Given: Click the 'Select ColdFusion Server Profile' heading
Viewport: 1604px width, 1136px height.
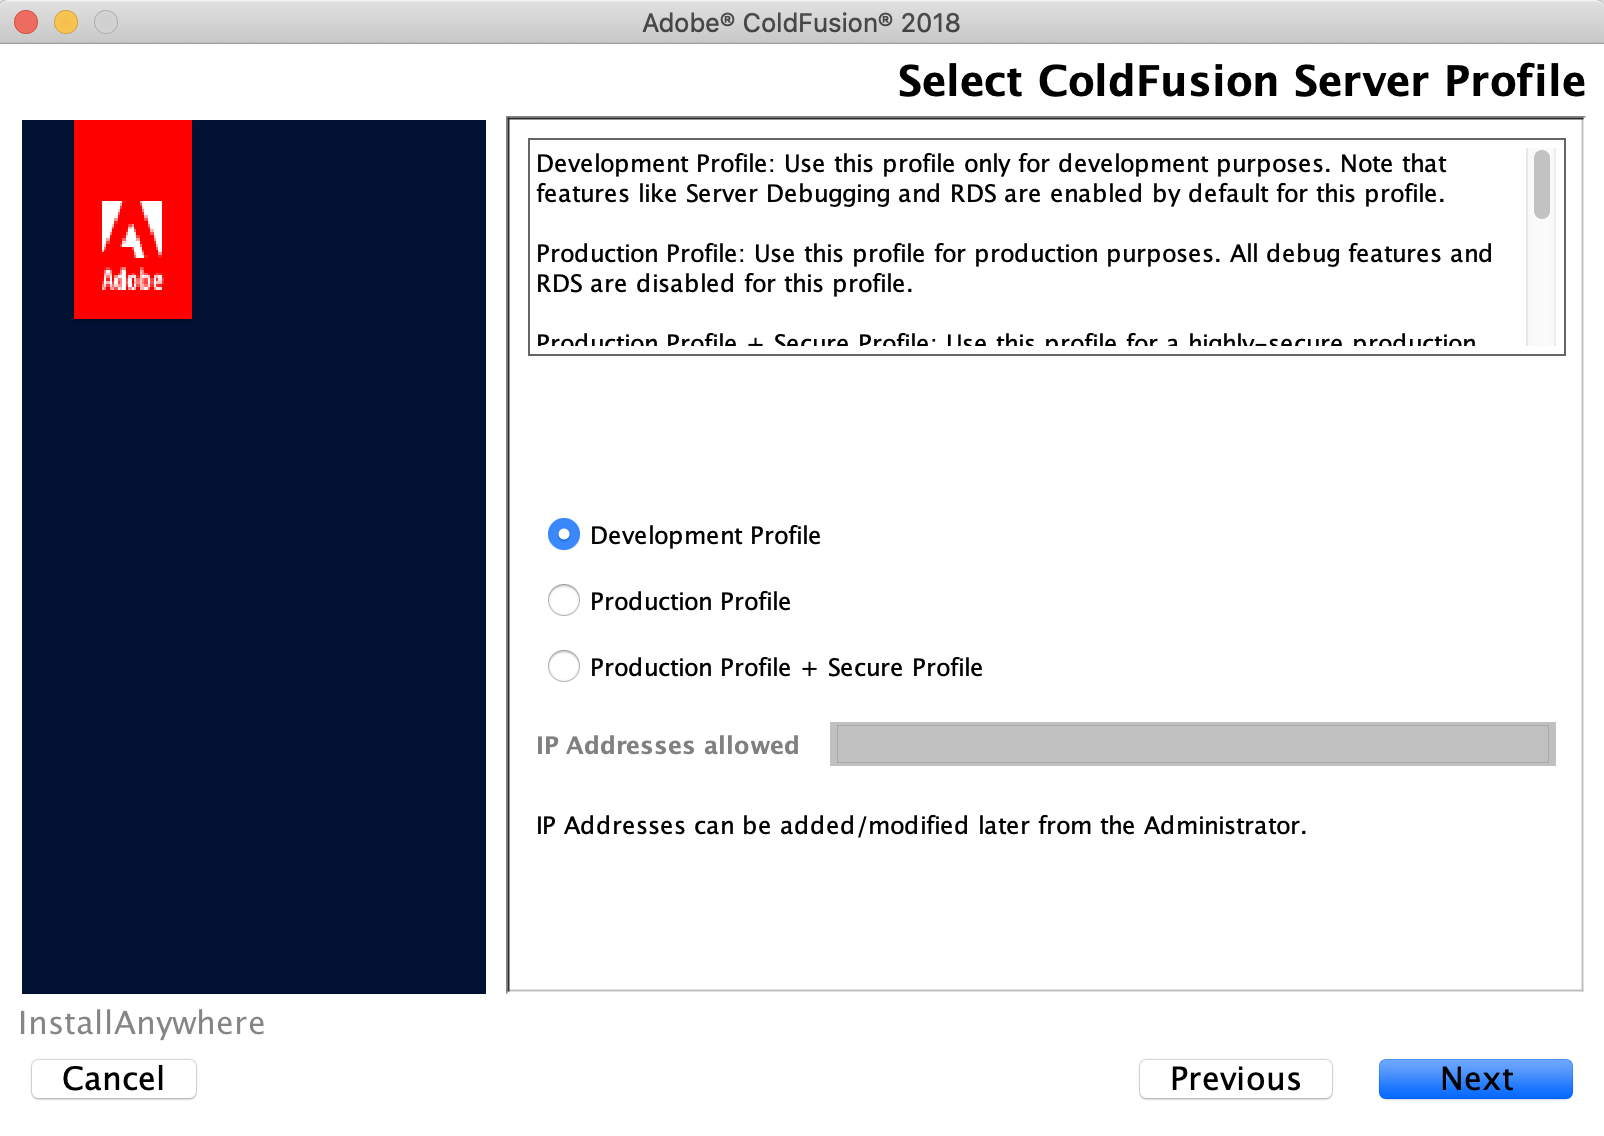Looking at the screenshot, I should (1241, 81).
